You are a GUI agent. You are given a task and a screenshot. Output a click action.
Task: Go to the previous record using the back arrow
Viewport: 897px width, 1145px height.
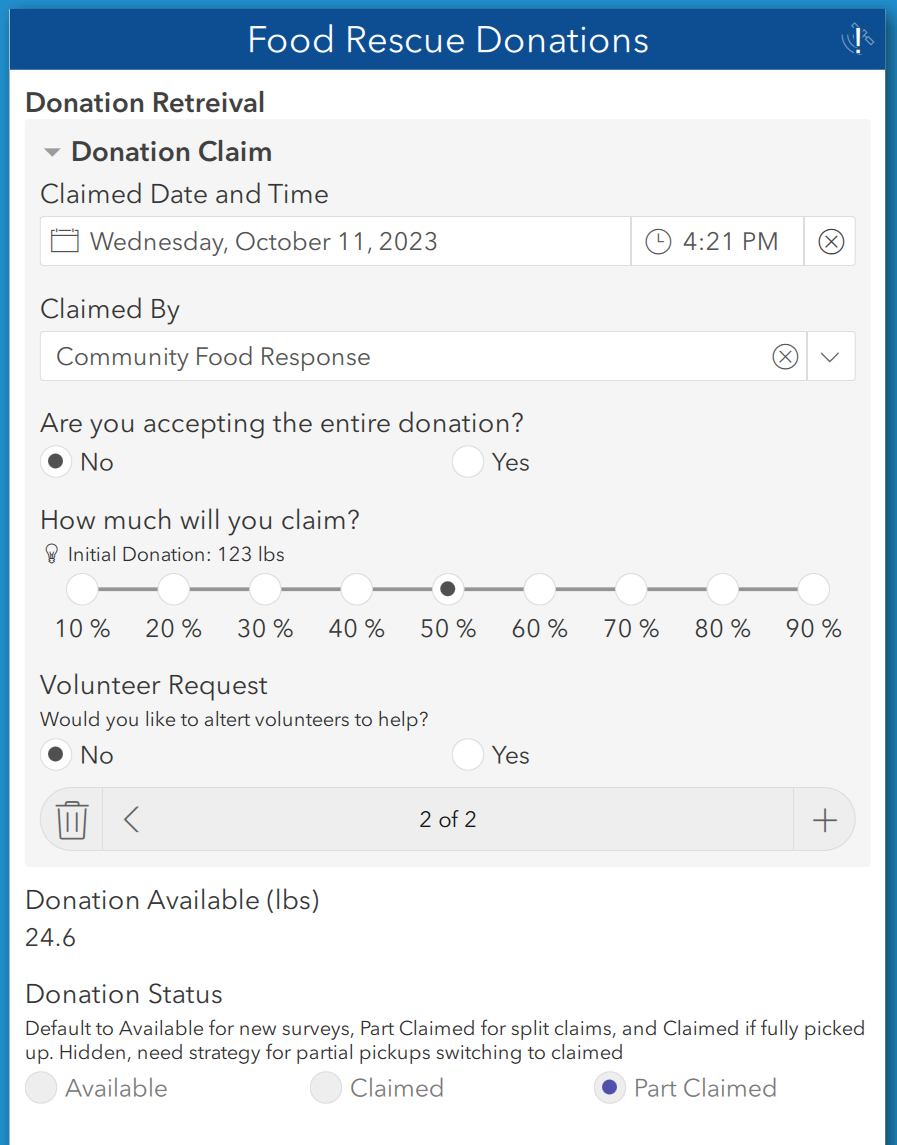130,818
